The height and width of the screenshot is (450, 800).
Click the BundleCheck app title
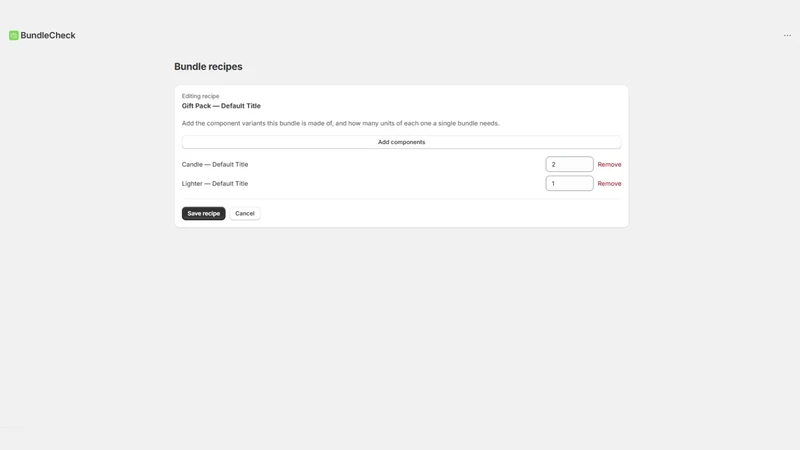coord(48,35)
